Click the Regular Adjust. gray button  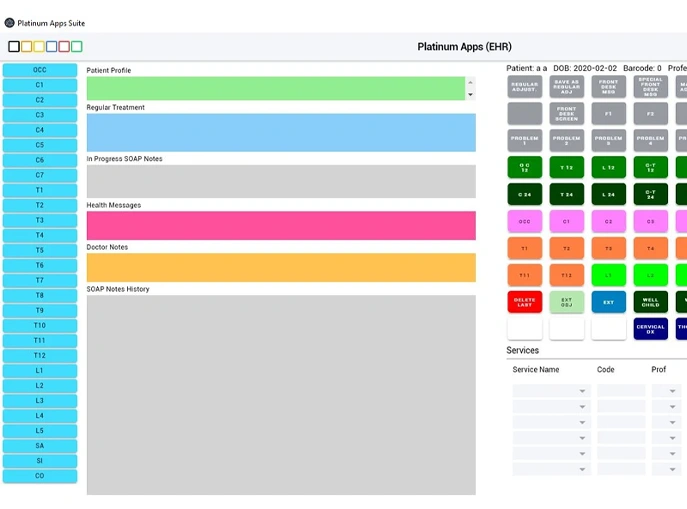pos(524,87)
